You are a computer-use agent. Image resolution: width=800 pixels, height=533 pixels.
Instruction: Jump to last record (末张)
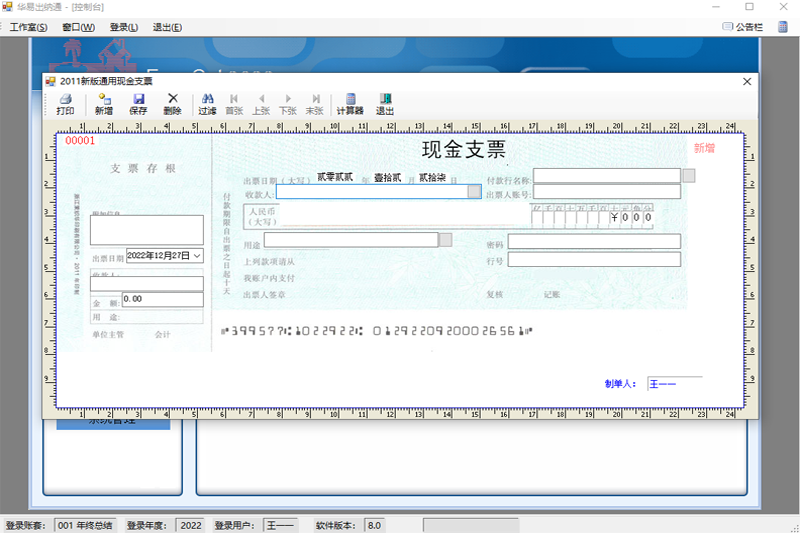[315, 104]
